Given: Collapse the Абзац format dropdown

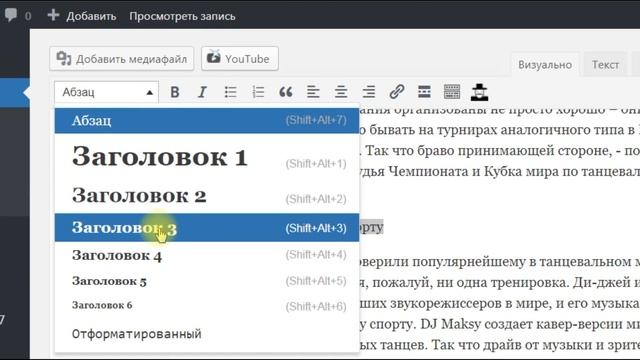Looking at the screenshot, I should click(106, 92).
